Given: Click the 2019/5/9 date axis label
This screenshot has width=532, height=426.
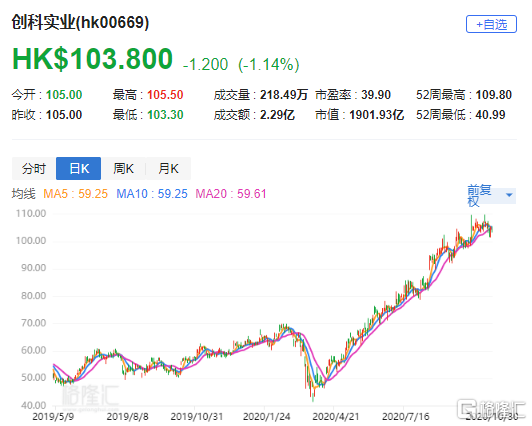Looking at the screenshot, I should [53, 417].
